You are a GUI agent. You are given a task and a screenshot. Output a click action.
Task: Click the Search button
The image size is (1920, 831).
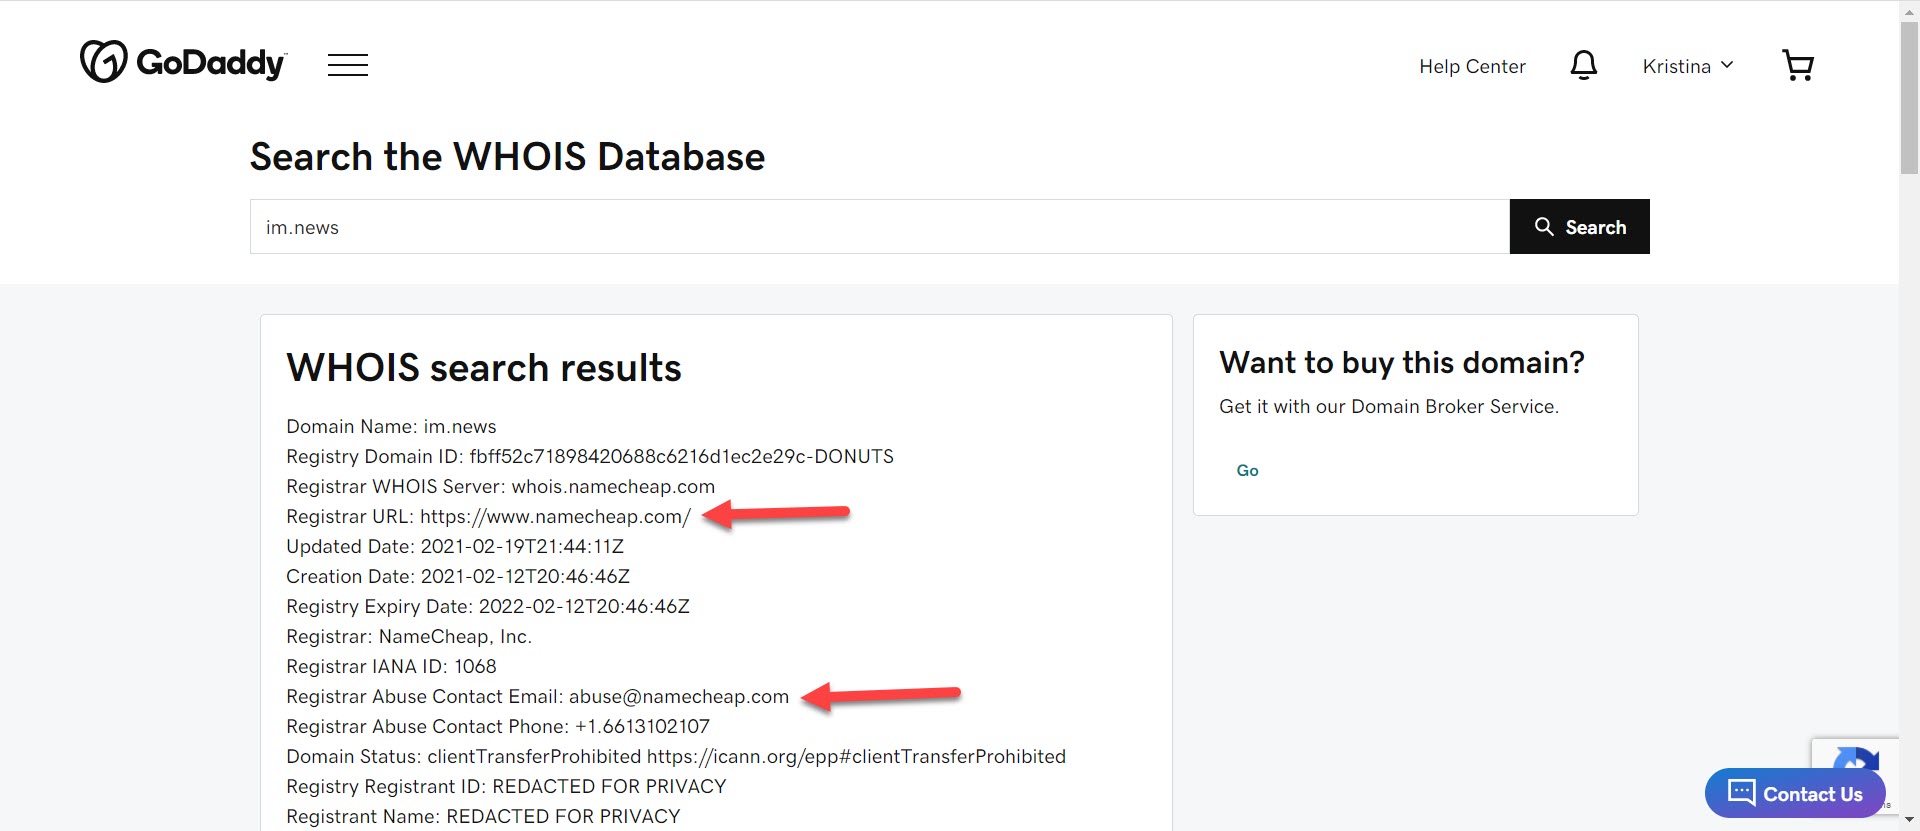(x=1580, y=227)
